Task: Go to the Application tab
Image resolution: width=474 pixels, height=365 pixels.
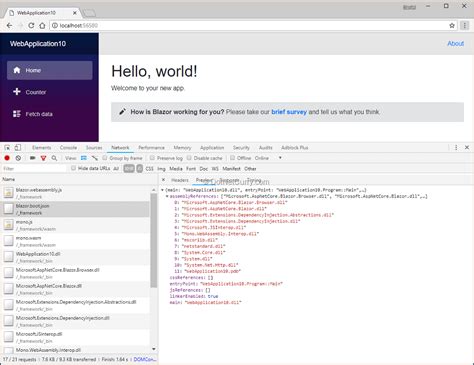Action: pos(212,147)
